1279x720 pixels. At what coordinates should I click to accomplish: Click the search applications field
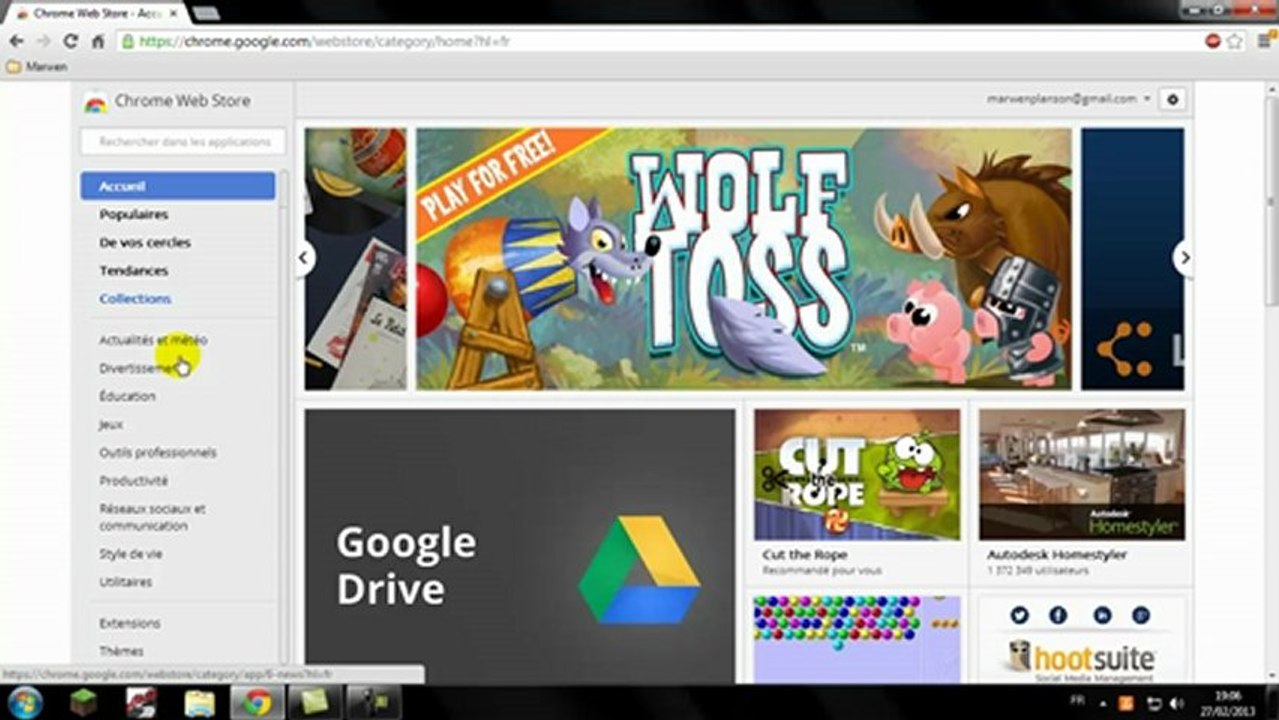[x=183, y=142]
